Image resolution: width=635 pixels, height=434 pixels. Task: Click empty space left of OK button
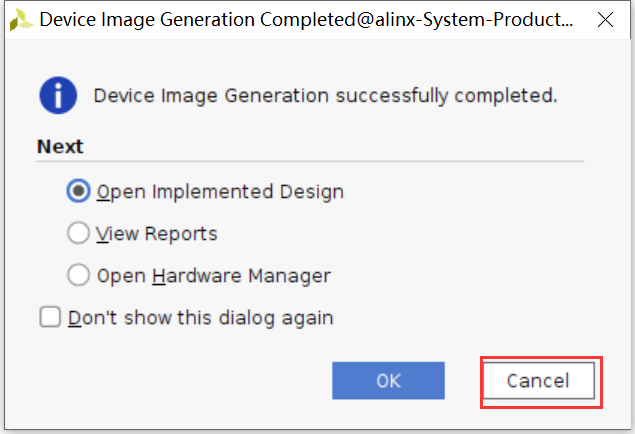[182, 381]
